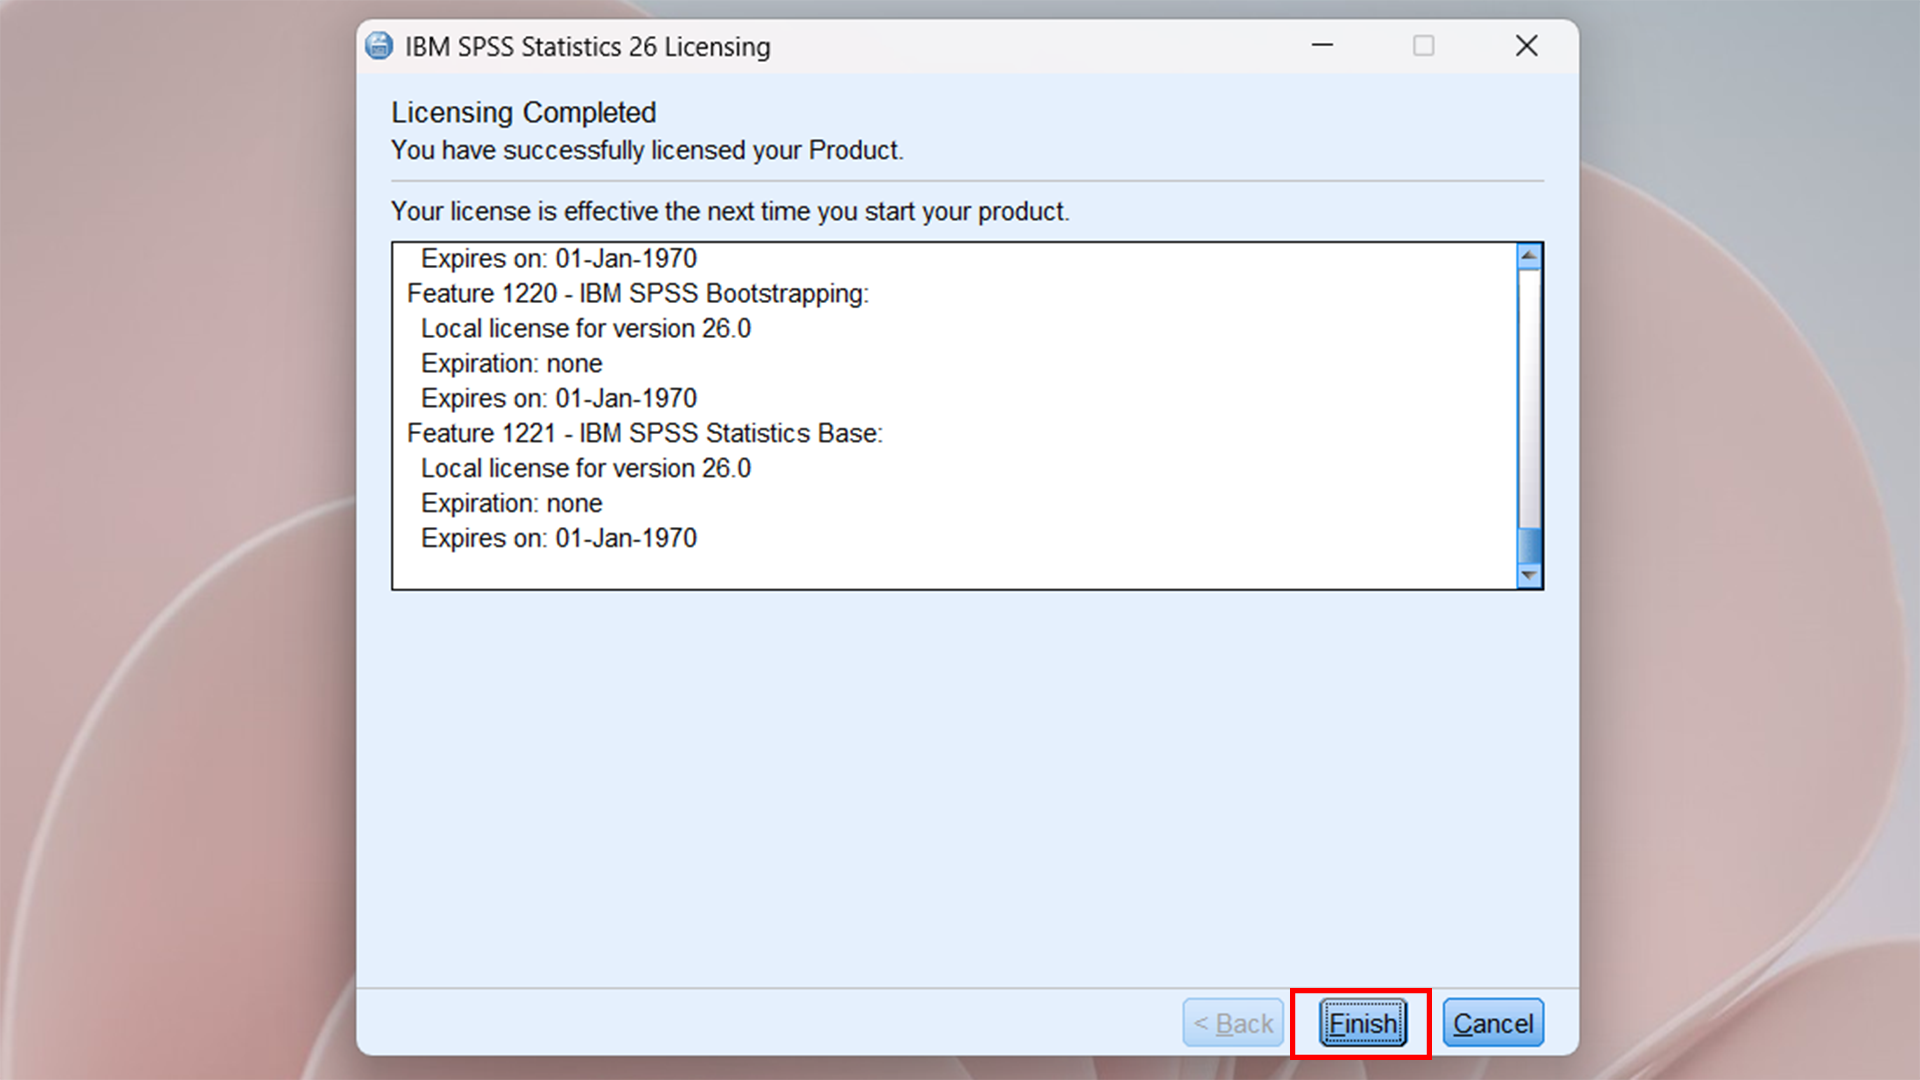Click the window title 'IBM SPSS Statistics 26 Licensing'
Screen dimensions: 1920x1080
point(588,47)
